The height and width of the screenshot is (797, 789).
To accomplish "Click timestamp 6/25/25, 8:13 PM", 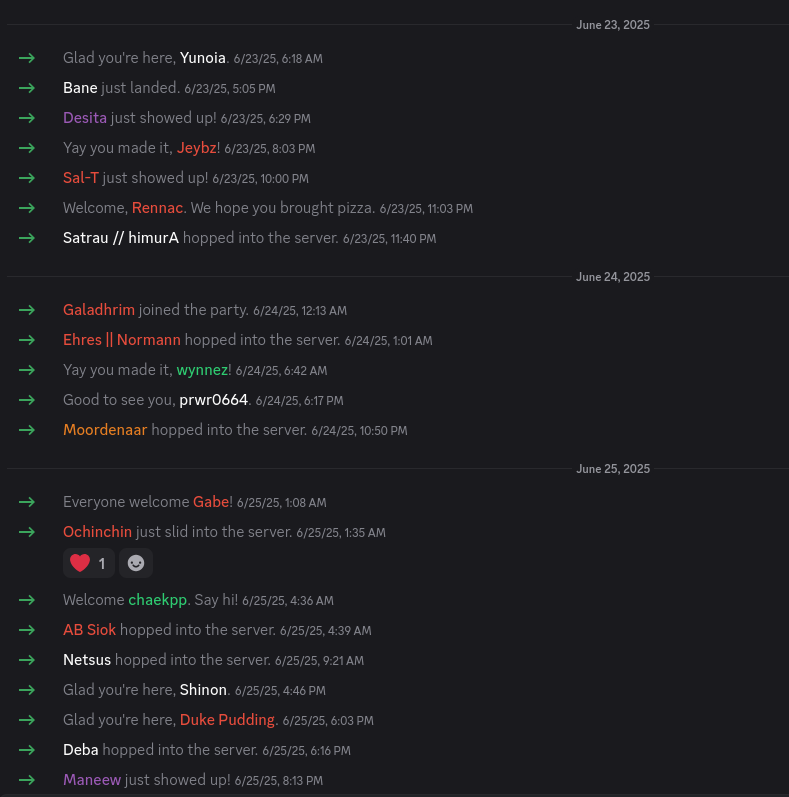I will click(279, 781).
